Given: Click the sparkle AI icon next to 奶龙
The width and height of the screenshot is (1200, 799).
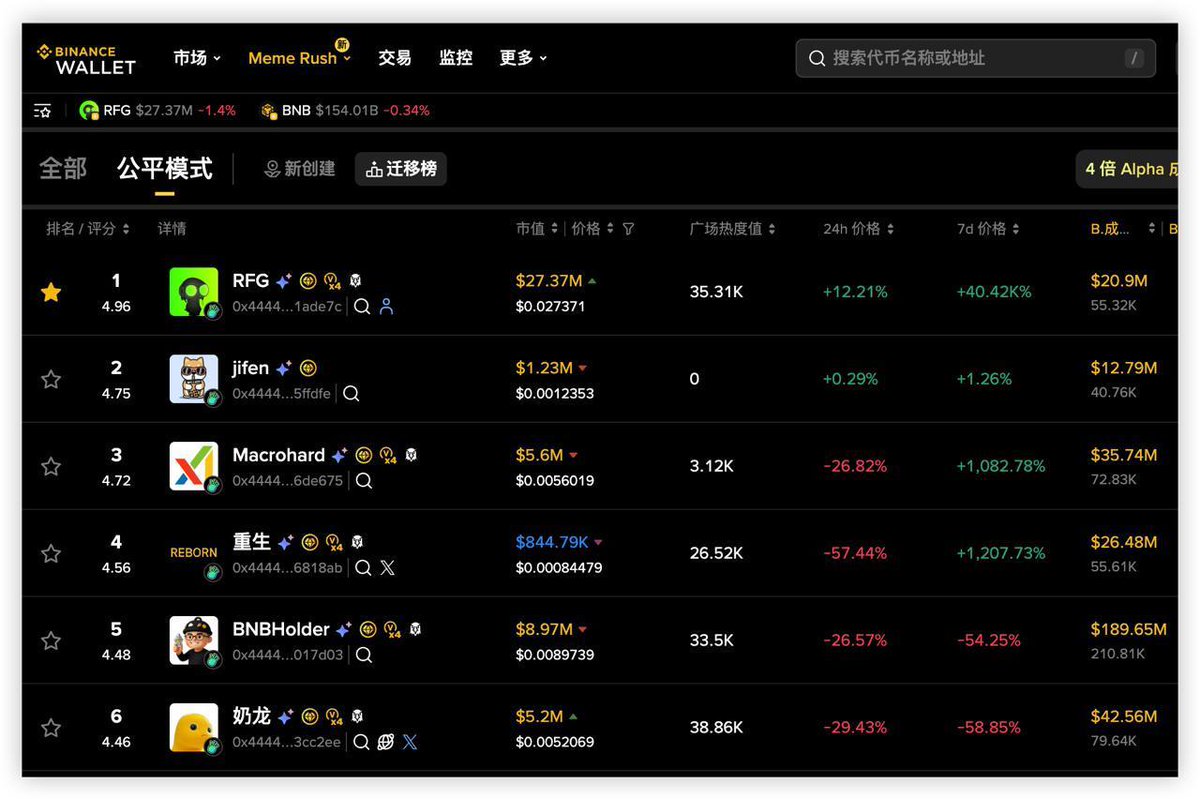Looking at the screenshot, I should (286, 717).
